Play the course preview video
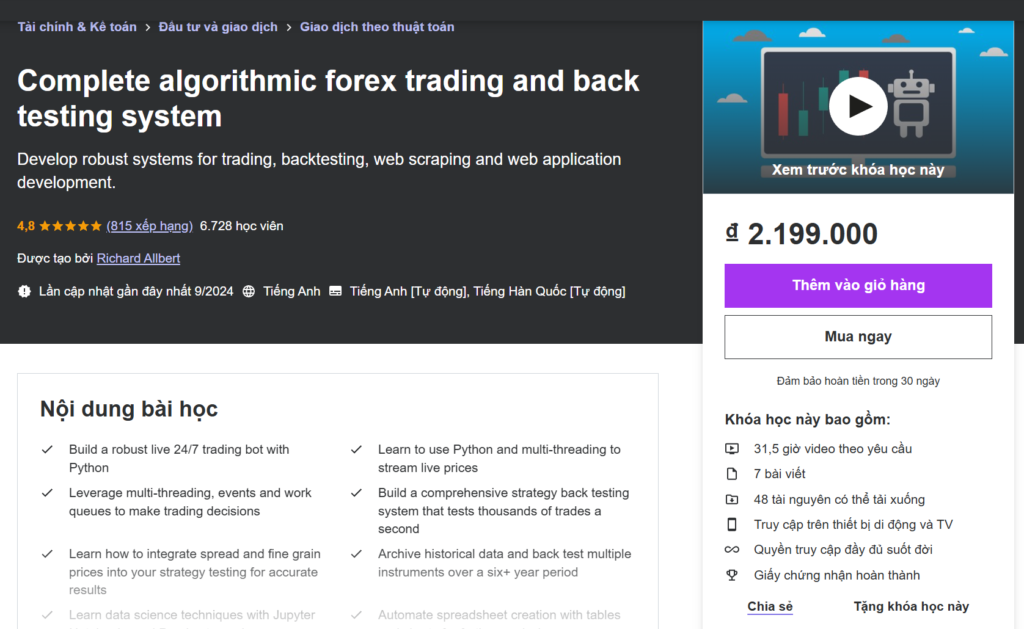The width and height of the screenshot is (1024, 629). pyautogui.click(x=858, y=106)
